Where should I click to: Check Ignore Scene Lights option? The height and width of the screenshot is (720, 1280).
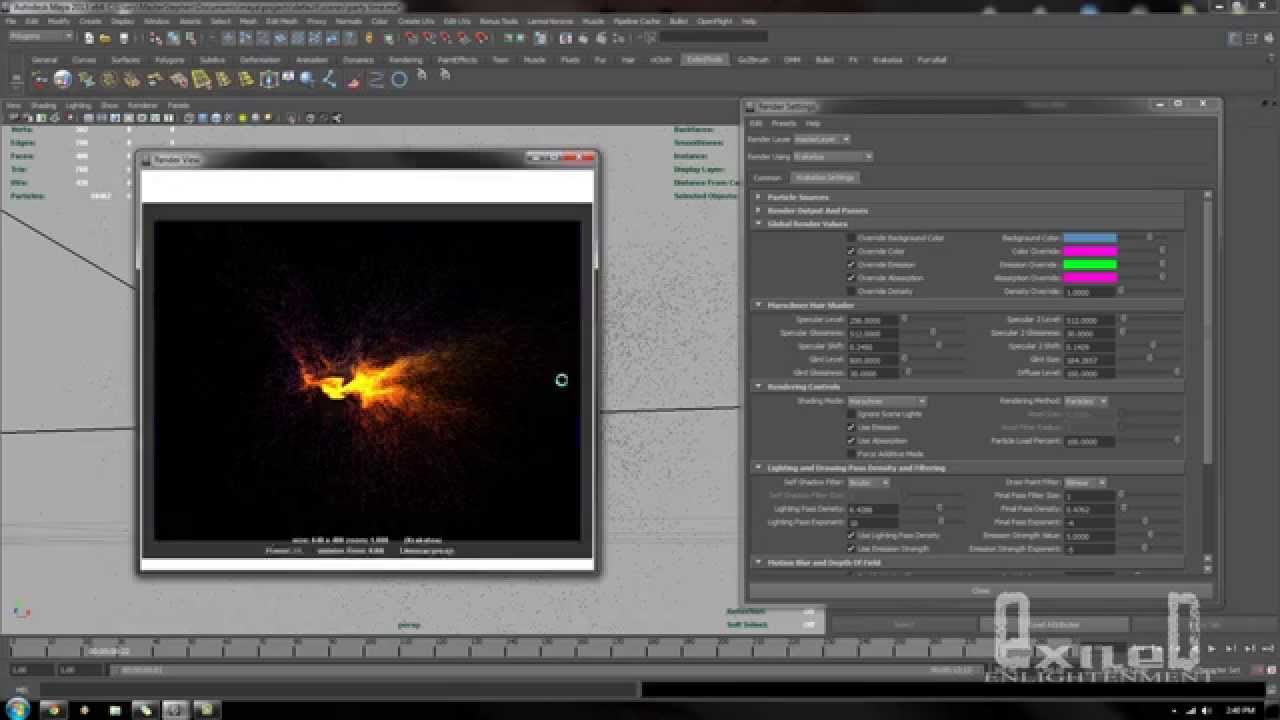coord(851,414)
